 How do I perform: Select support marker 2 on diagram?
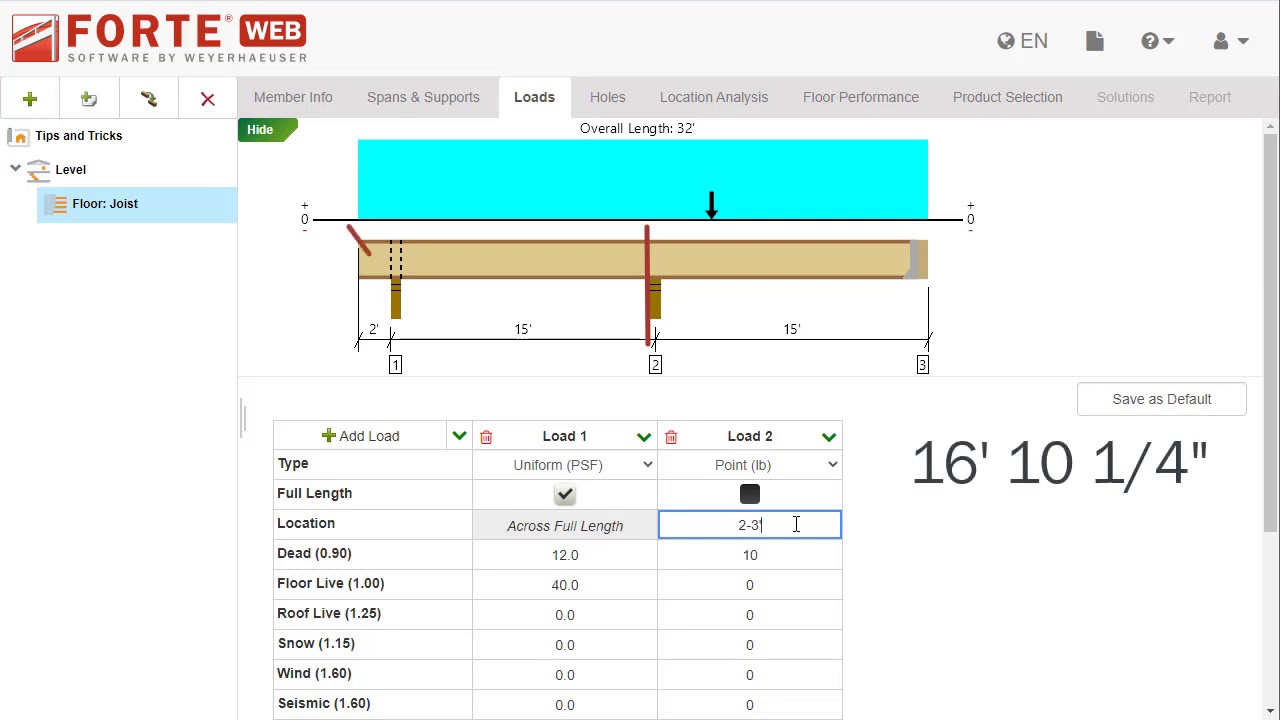pos(655,365)
